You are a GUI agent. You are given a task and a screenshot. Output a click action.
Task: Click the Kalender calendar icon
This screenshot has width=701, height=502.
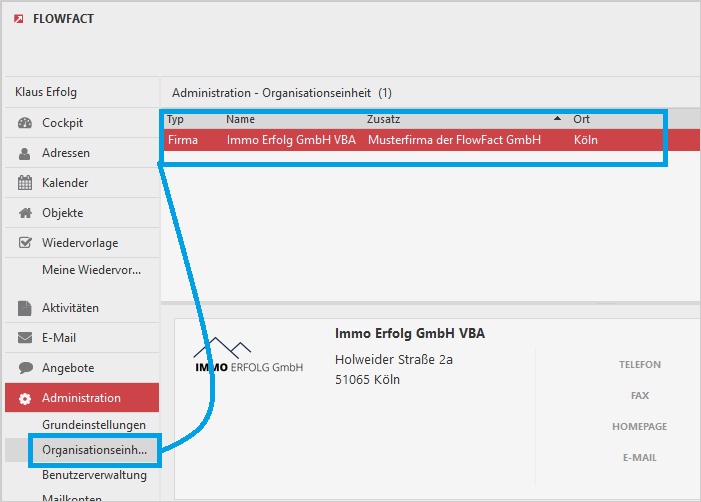[25, 183]
